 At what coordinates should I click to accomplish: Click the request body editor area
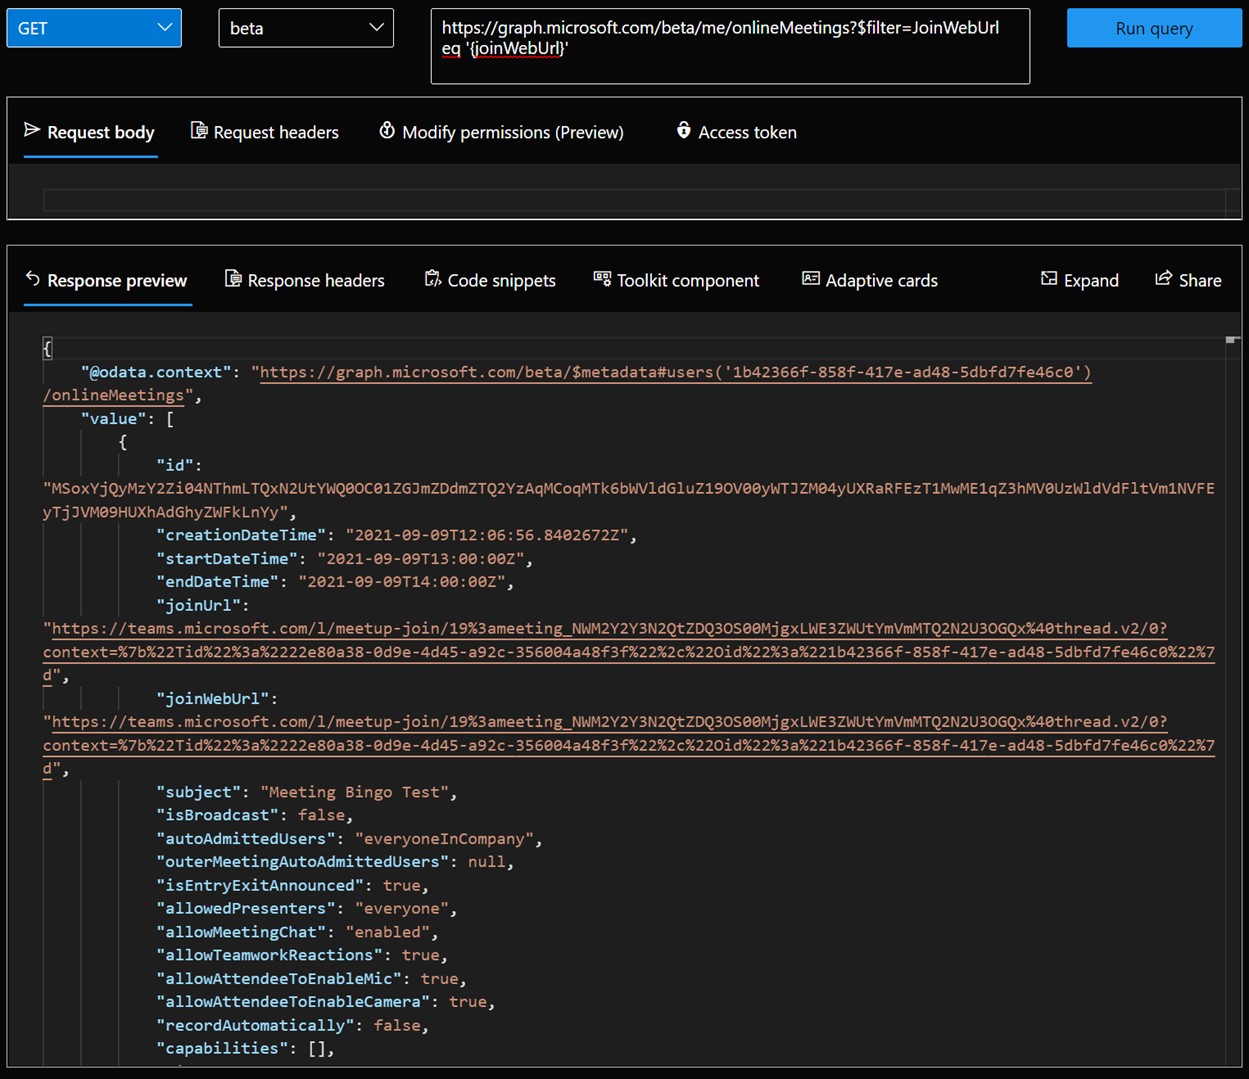pos(635,199)
